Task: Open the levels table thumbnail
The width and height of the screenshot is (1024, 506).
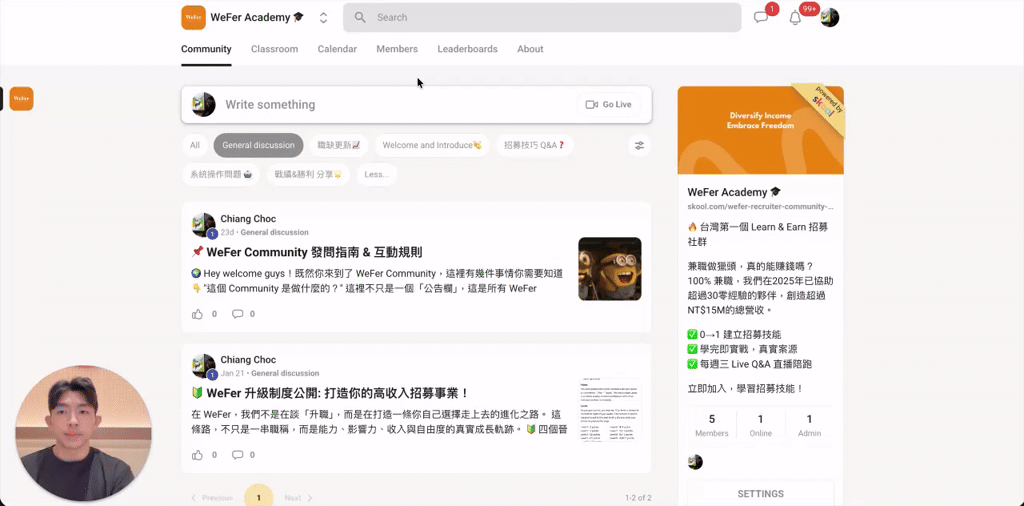Action: pyautogui.click(x=609, y=409)
